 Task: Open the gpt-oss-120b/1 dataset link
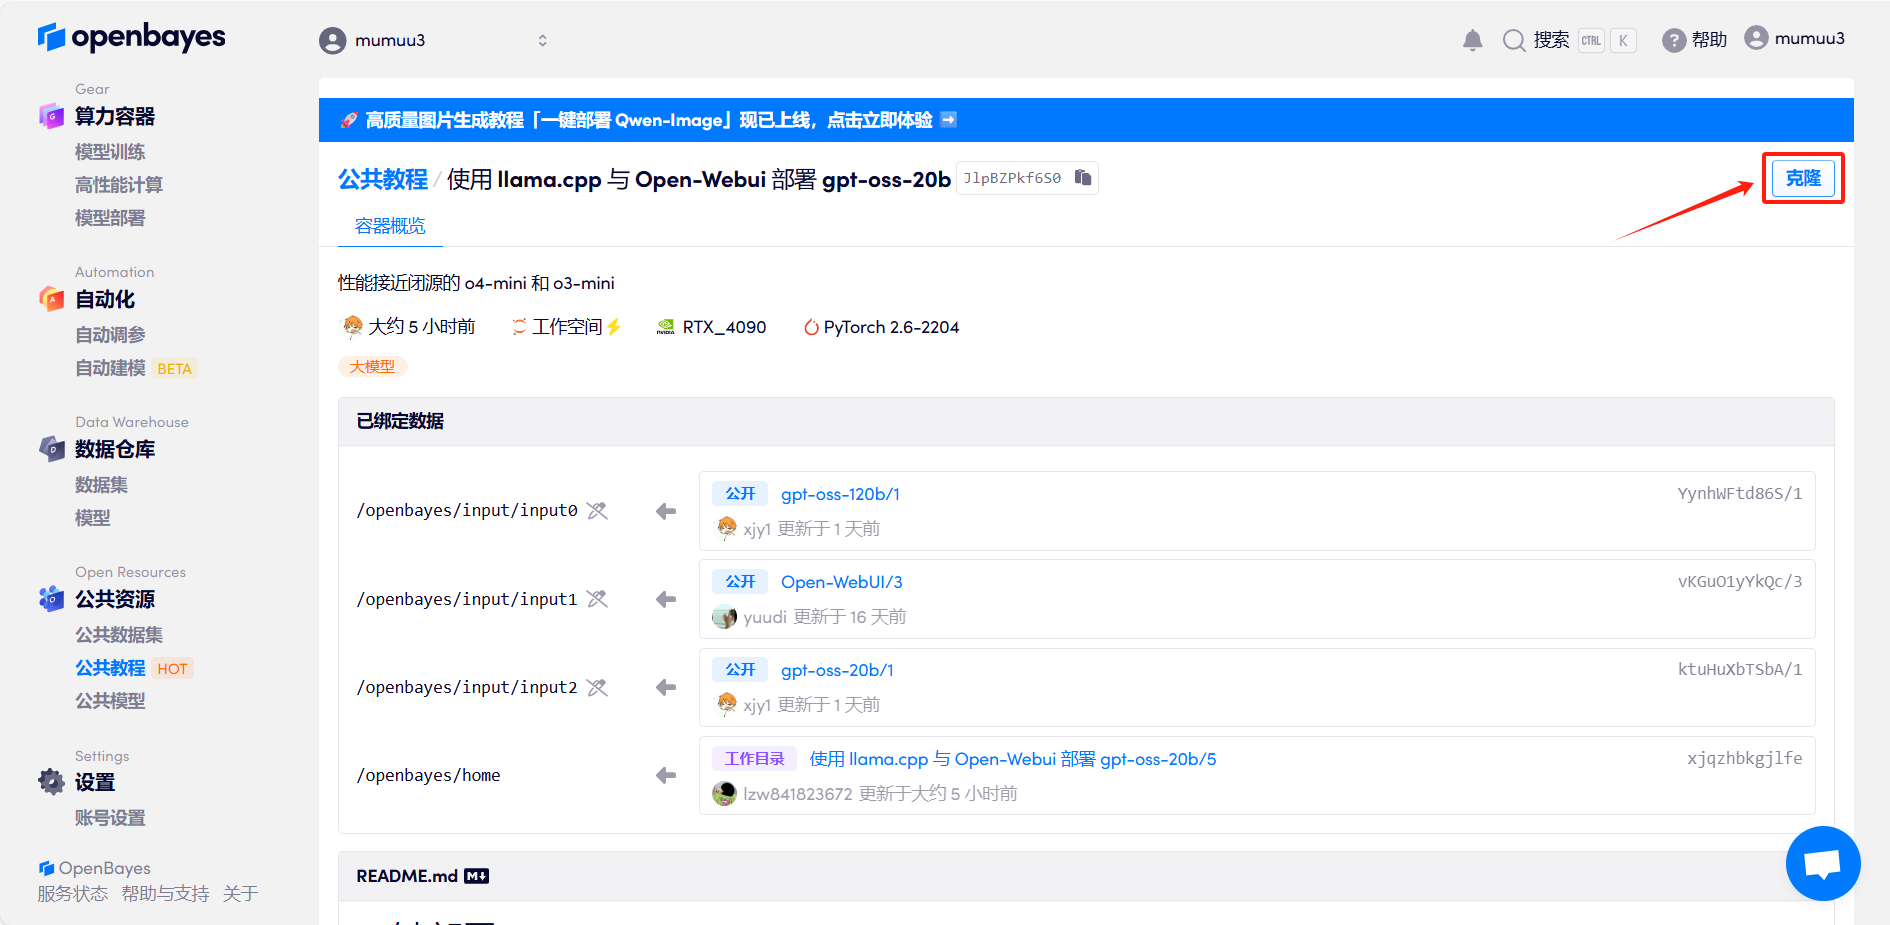tap(840, 494)
